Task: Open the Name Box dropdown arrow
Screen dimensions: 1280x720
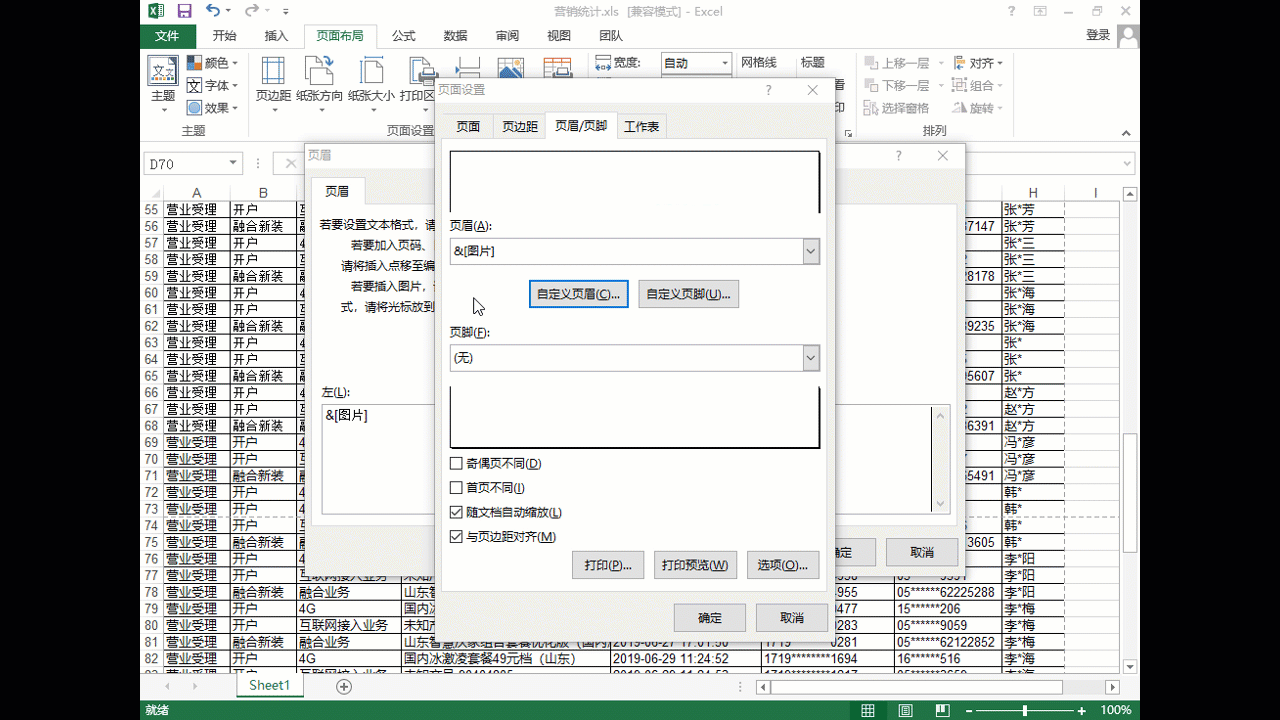Action: pos(233,163)
